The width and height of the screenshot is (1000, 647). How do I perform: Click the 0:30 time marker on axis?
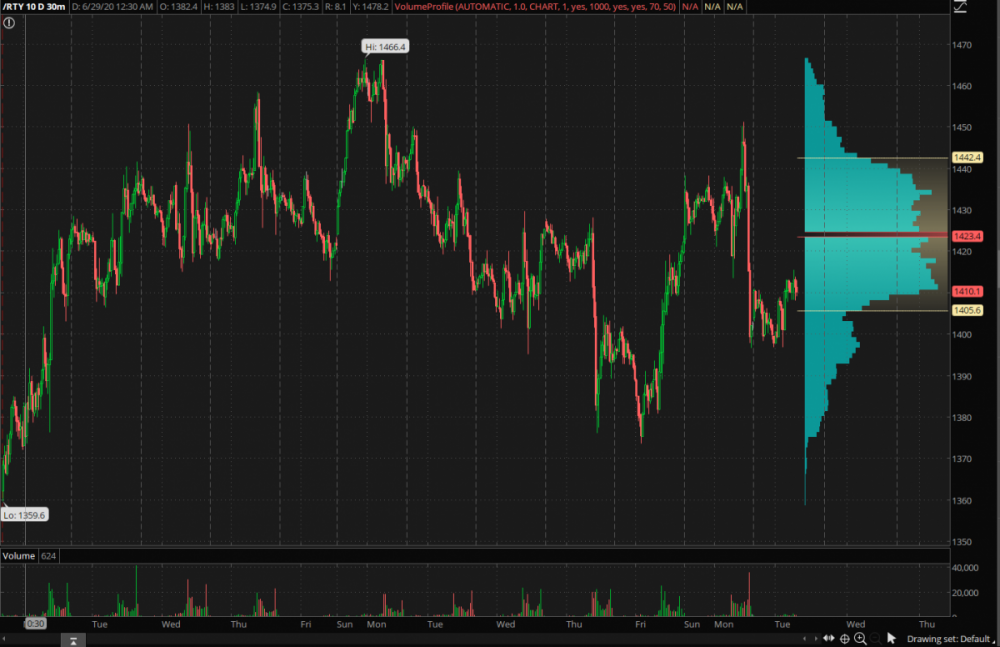[34, 623]
